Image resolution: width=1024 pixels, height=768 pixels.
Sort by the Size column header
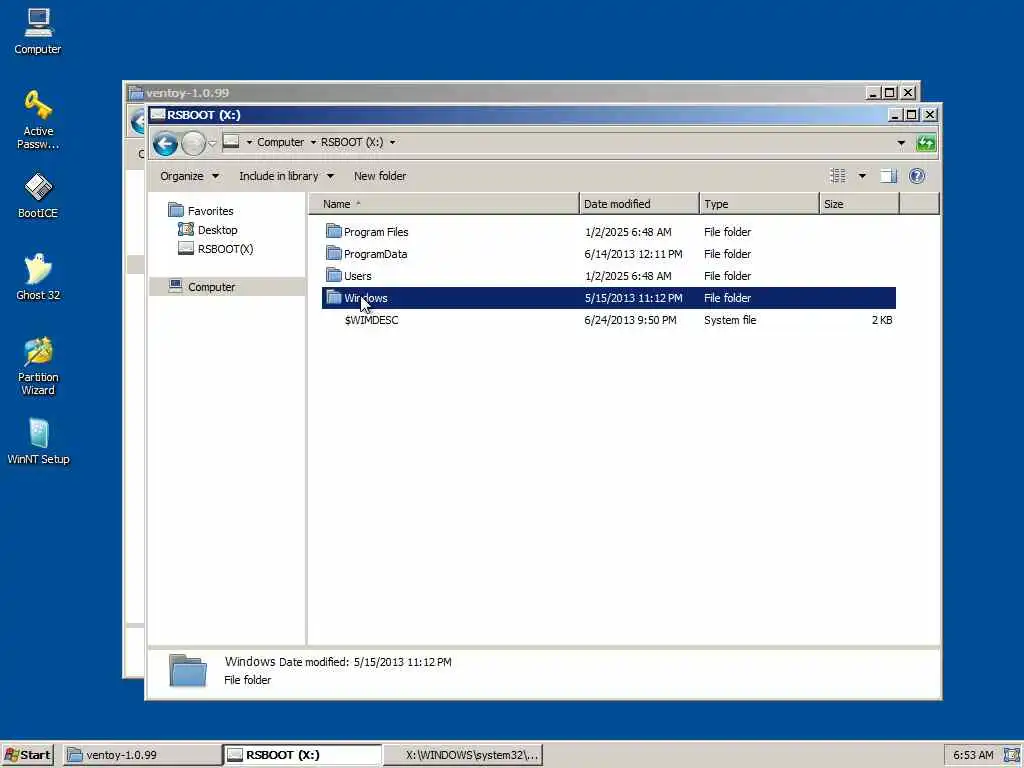tap(859, 204)
